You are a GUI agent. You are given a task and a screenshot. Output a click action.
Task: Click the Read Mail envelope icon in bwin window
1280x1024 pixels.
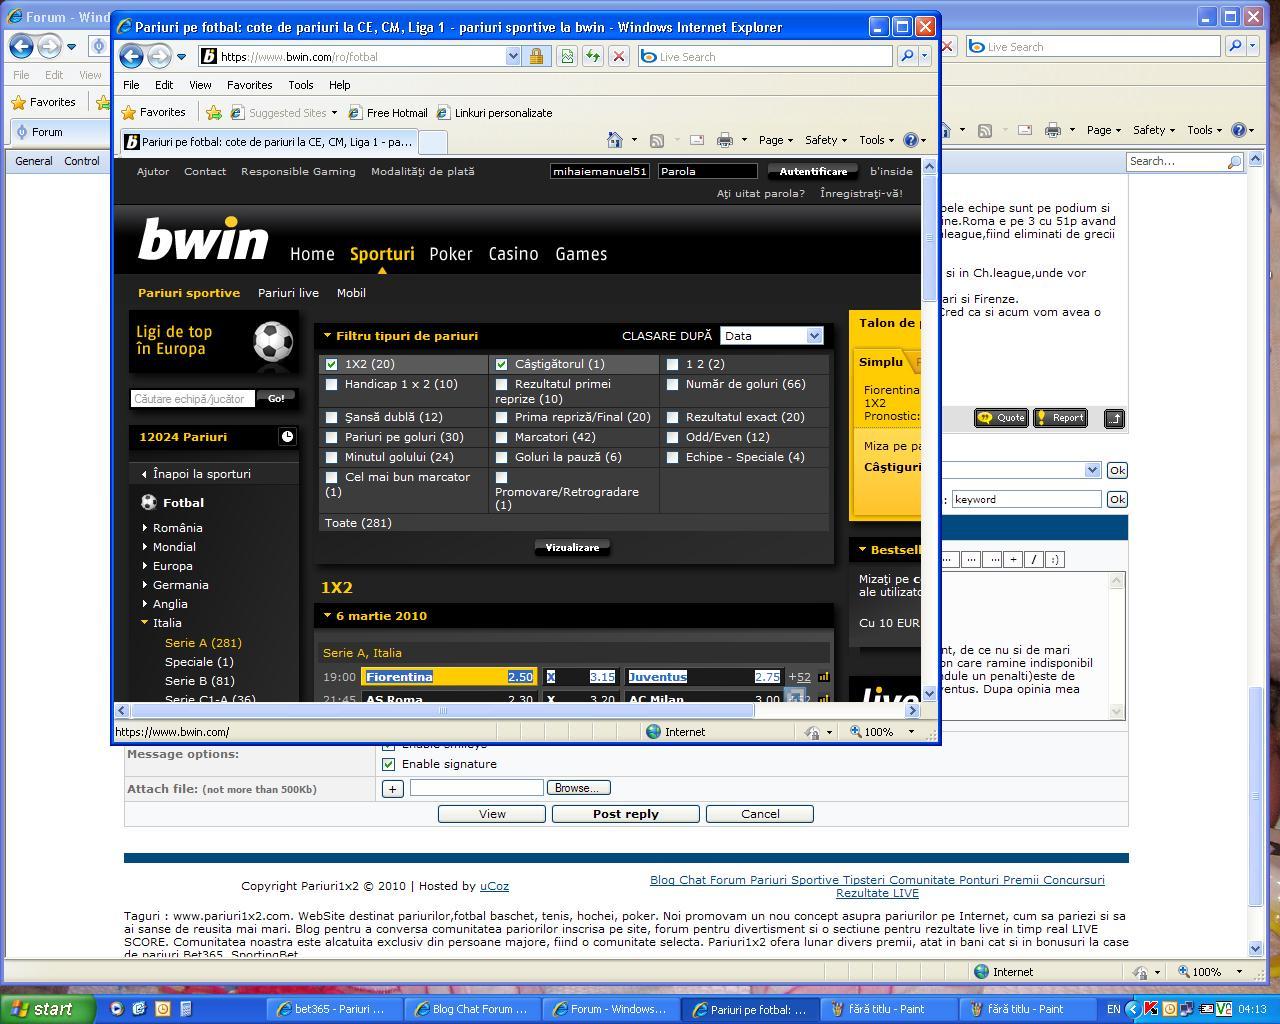pos(697,140)
